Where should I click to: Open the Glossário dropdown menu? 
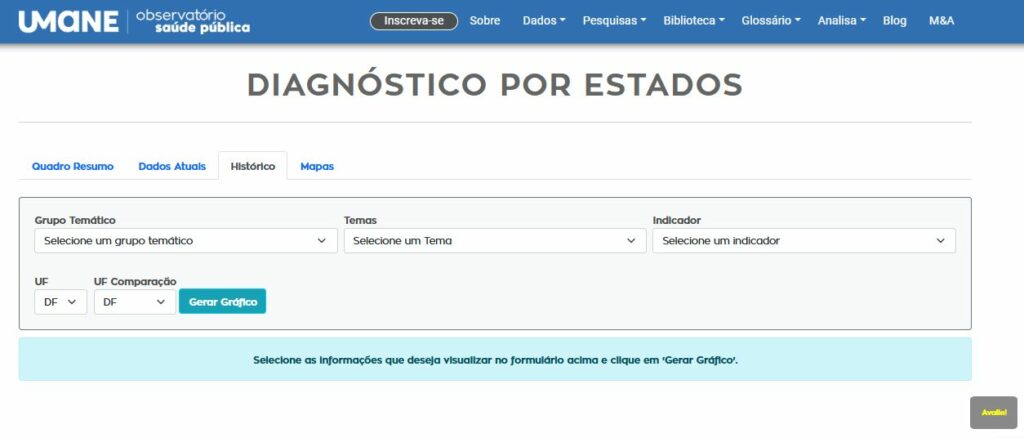click(771, 21)
